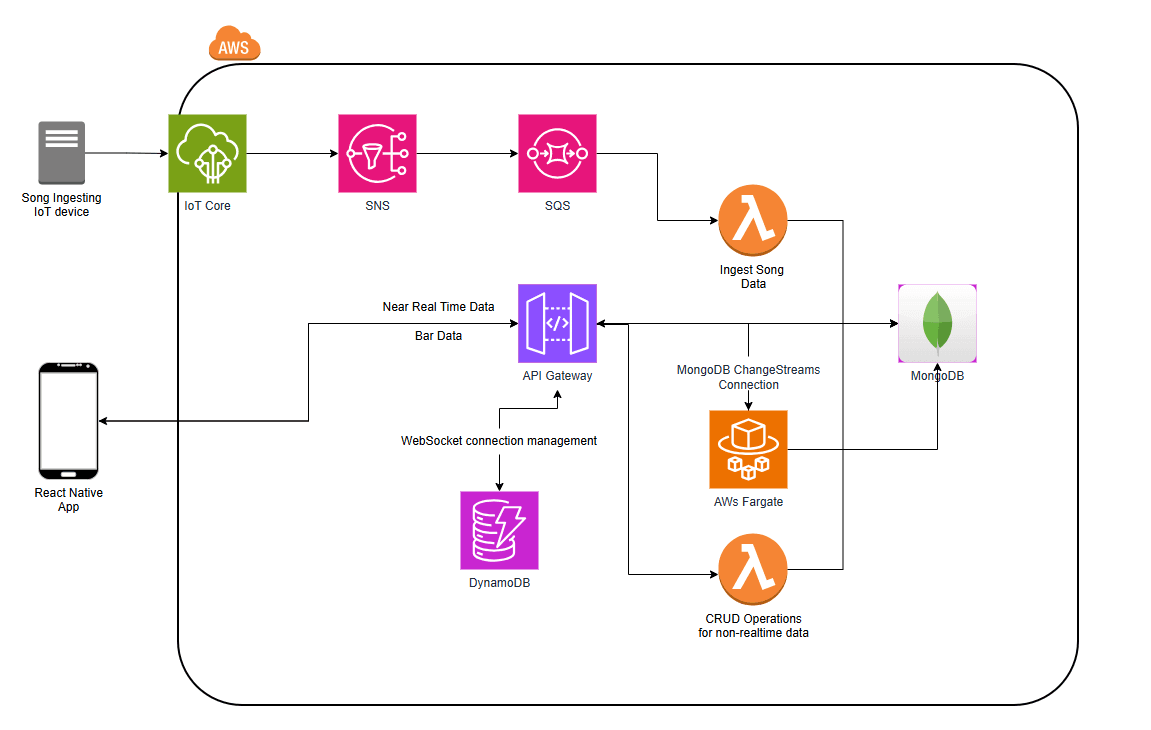Click the React Native App phone icon
Screen dimensions: 1151x730
click(68, 420)
